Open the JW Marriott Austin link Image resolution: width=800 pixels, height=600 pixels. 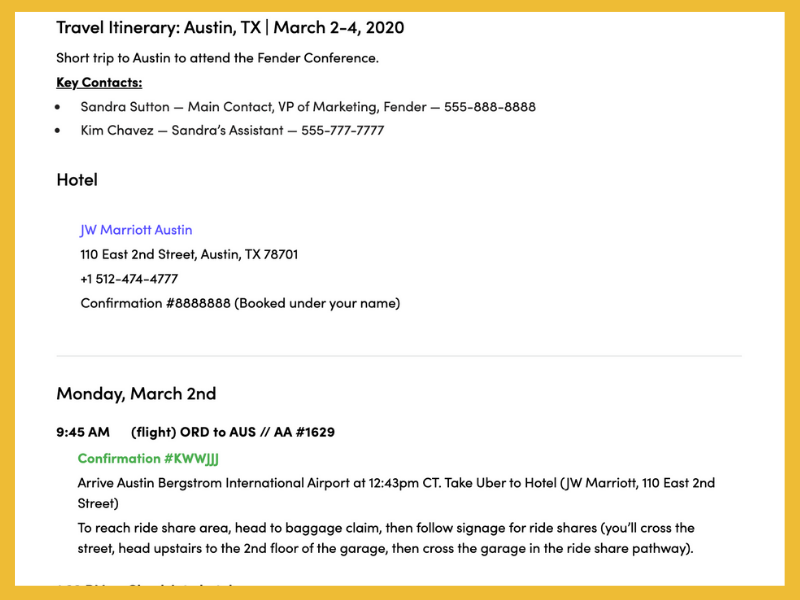pyautogui.click(x=136, y=230)
